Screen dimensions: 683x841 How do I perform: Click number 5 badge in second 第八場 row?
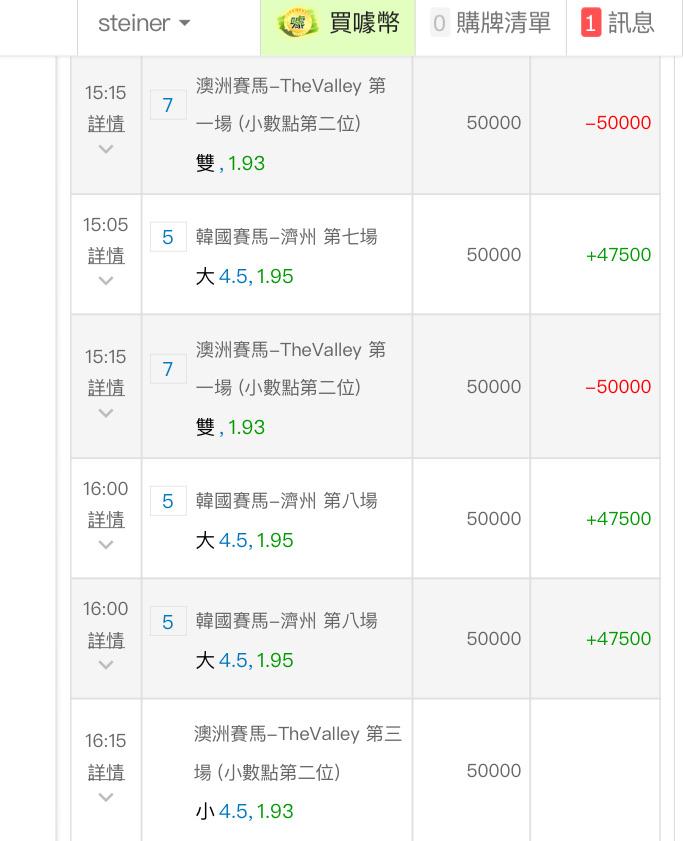click(x=168, y=621)
